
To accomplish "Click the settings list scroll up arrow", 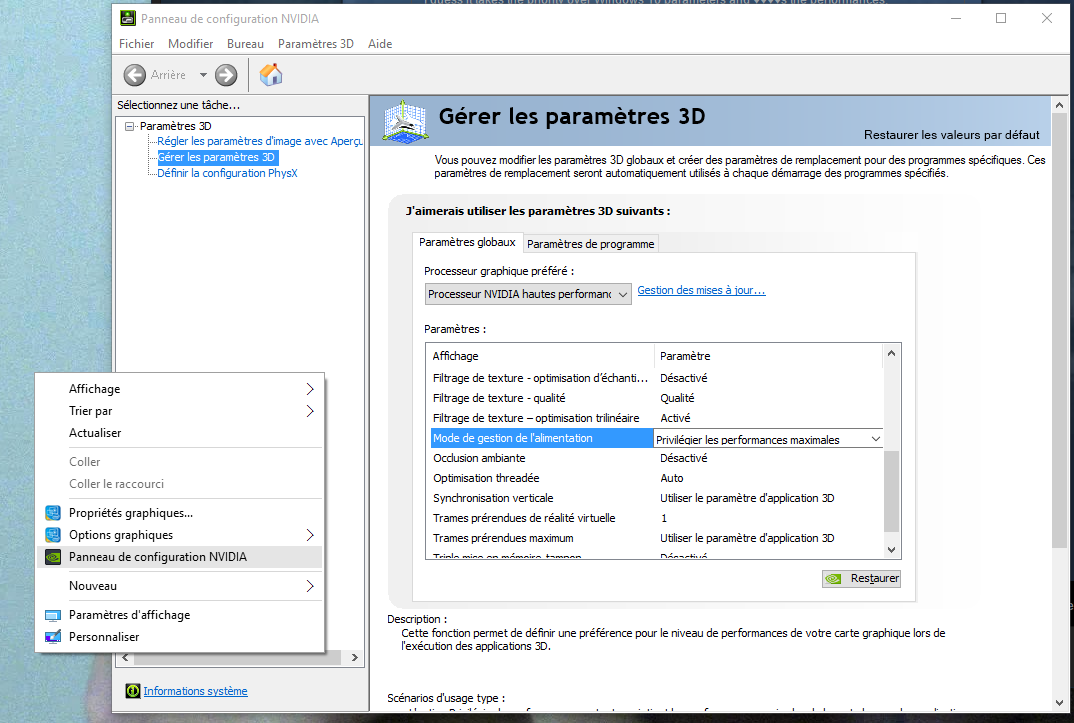I will point(891,353).
